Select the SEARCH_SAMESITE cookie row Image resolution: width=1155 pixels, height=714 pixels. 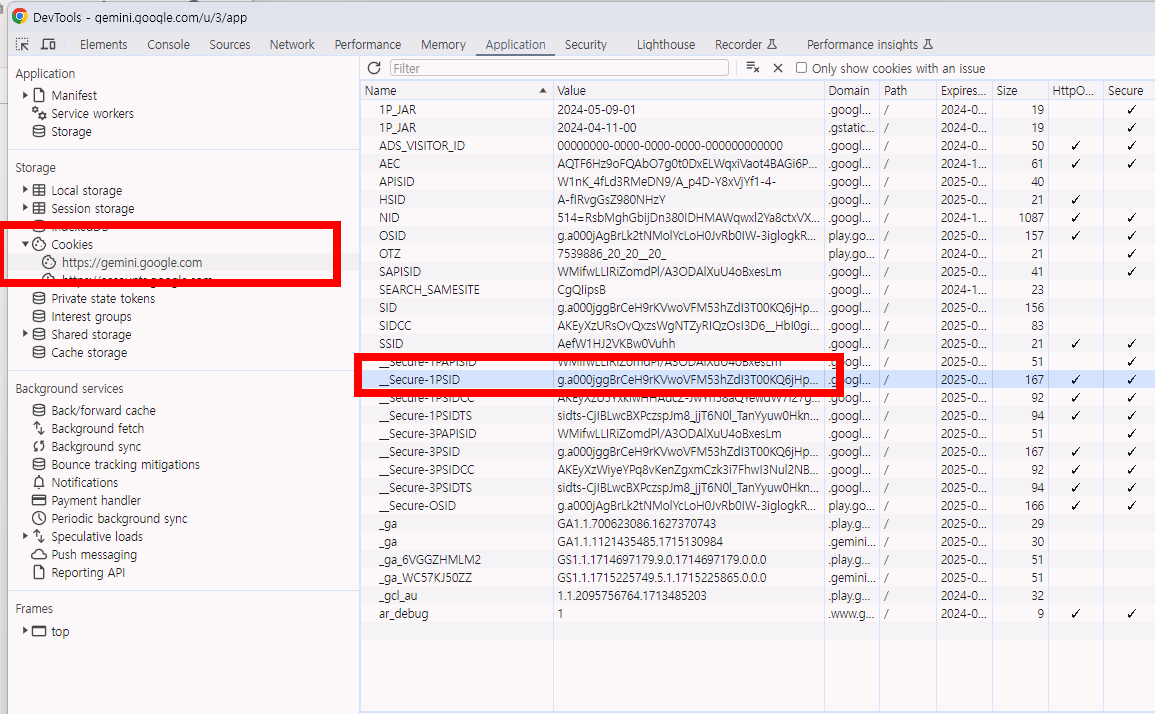757,290
